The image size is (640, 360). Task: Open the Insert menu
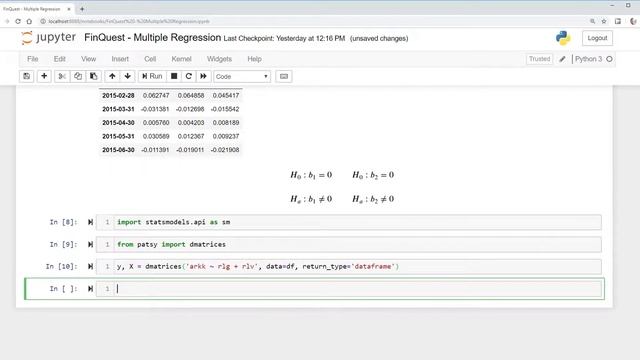coord(120,59)
